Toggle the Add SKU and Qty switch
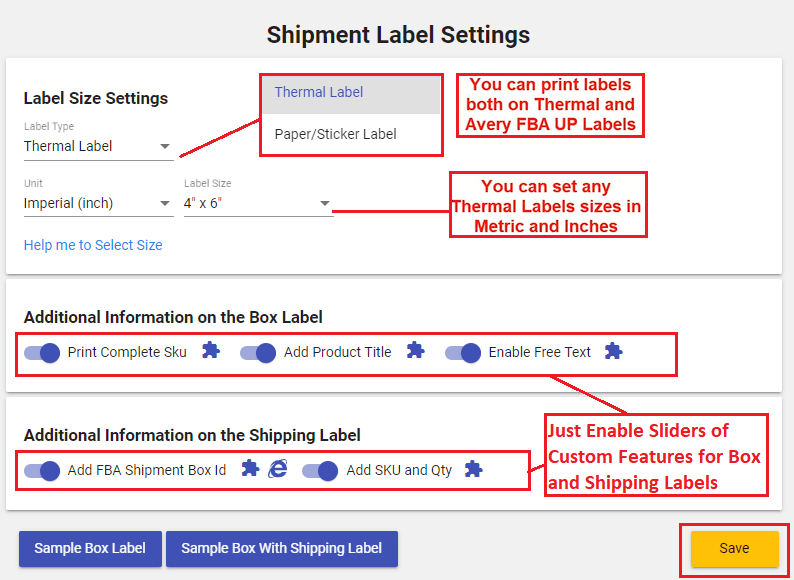Screen dimensions: 794x580 [x=320, y=471]
